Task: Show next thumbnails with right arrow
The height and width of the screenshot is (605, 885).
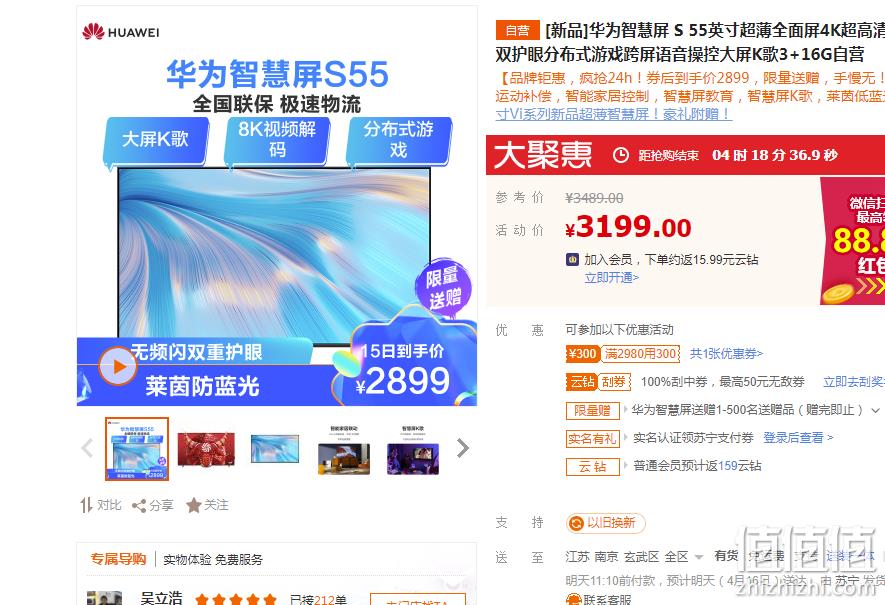Action: (x=463, y=448)
